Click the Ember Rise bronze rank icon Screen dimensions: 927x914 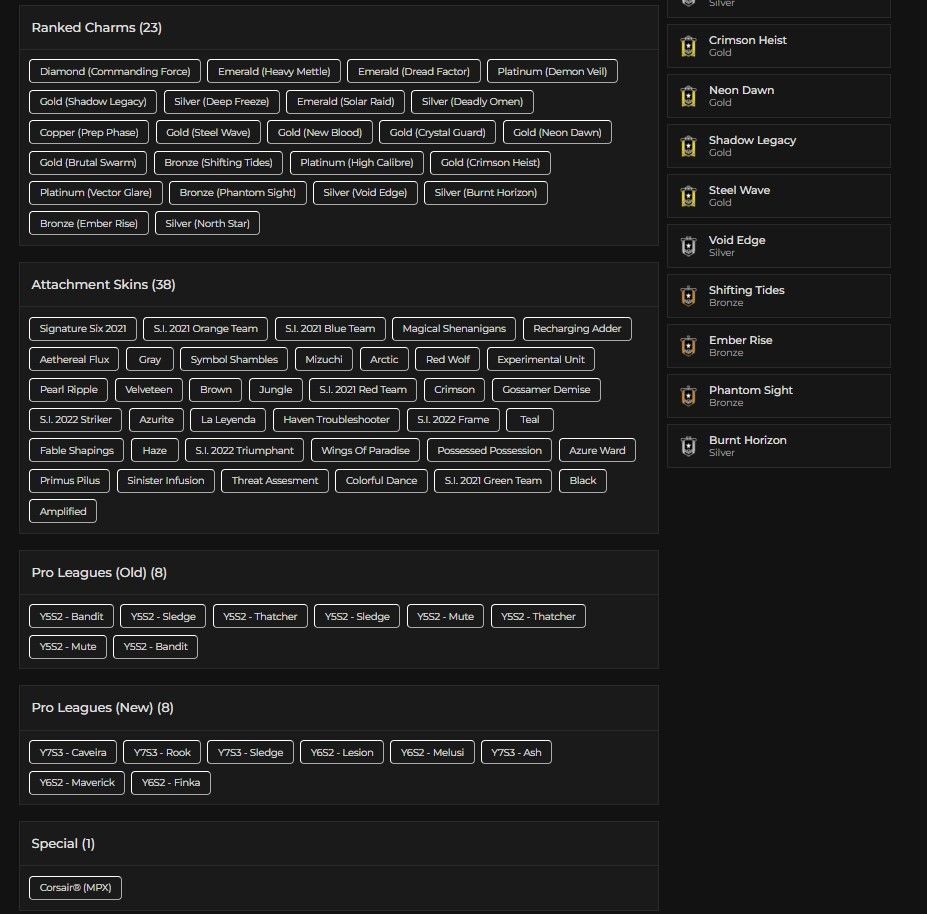tap(688, 346)
